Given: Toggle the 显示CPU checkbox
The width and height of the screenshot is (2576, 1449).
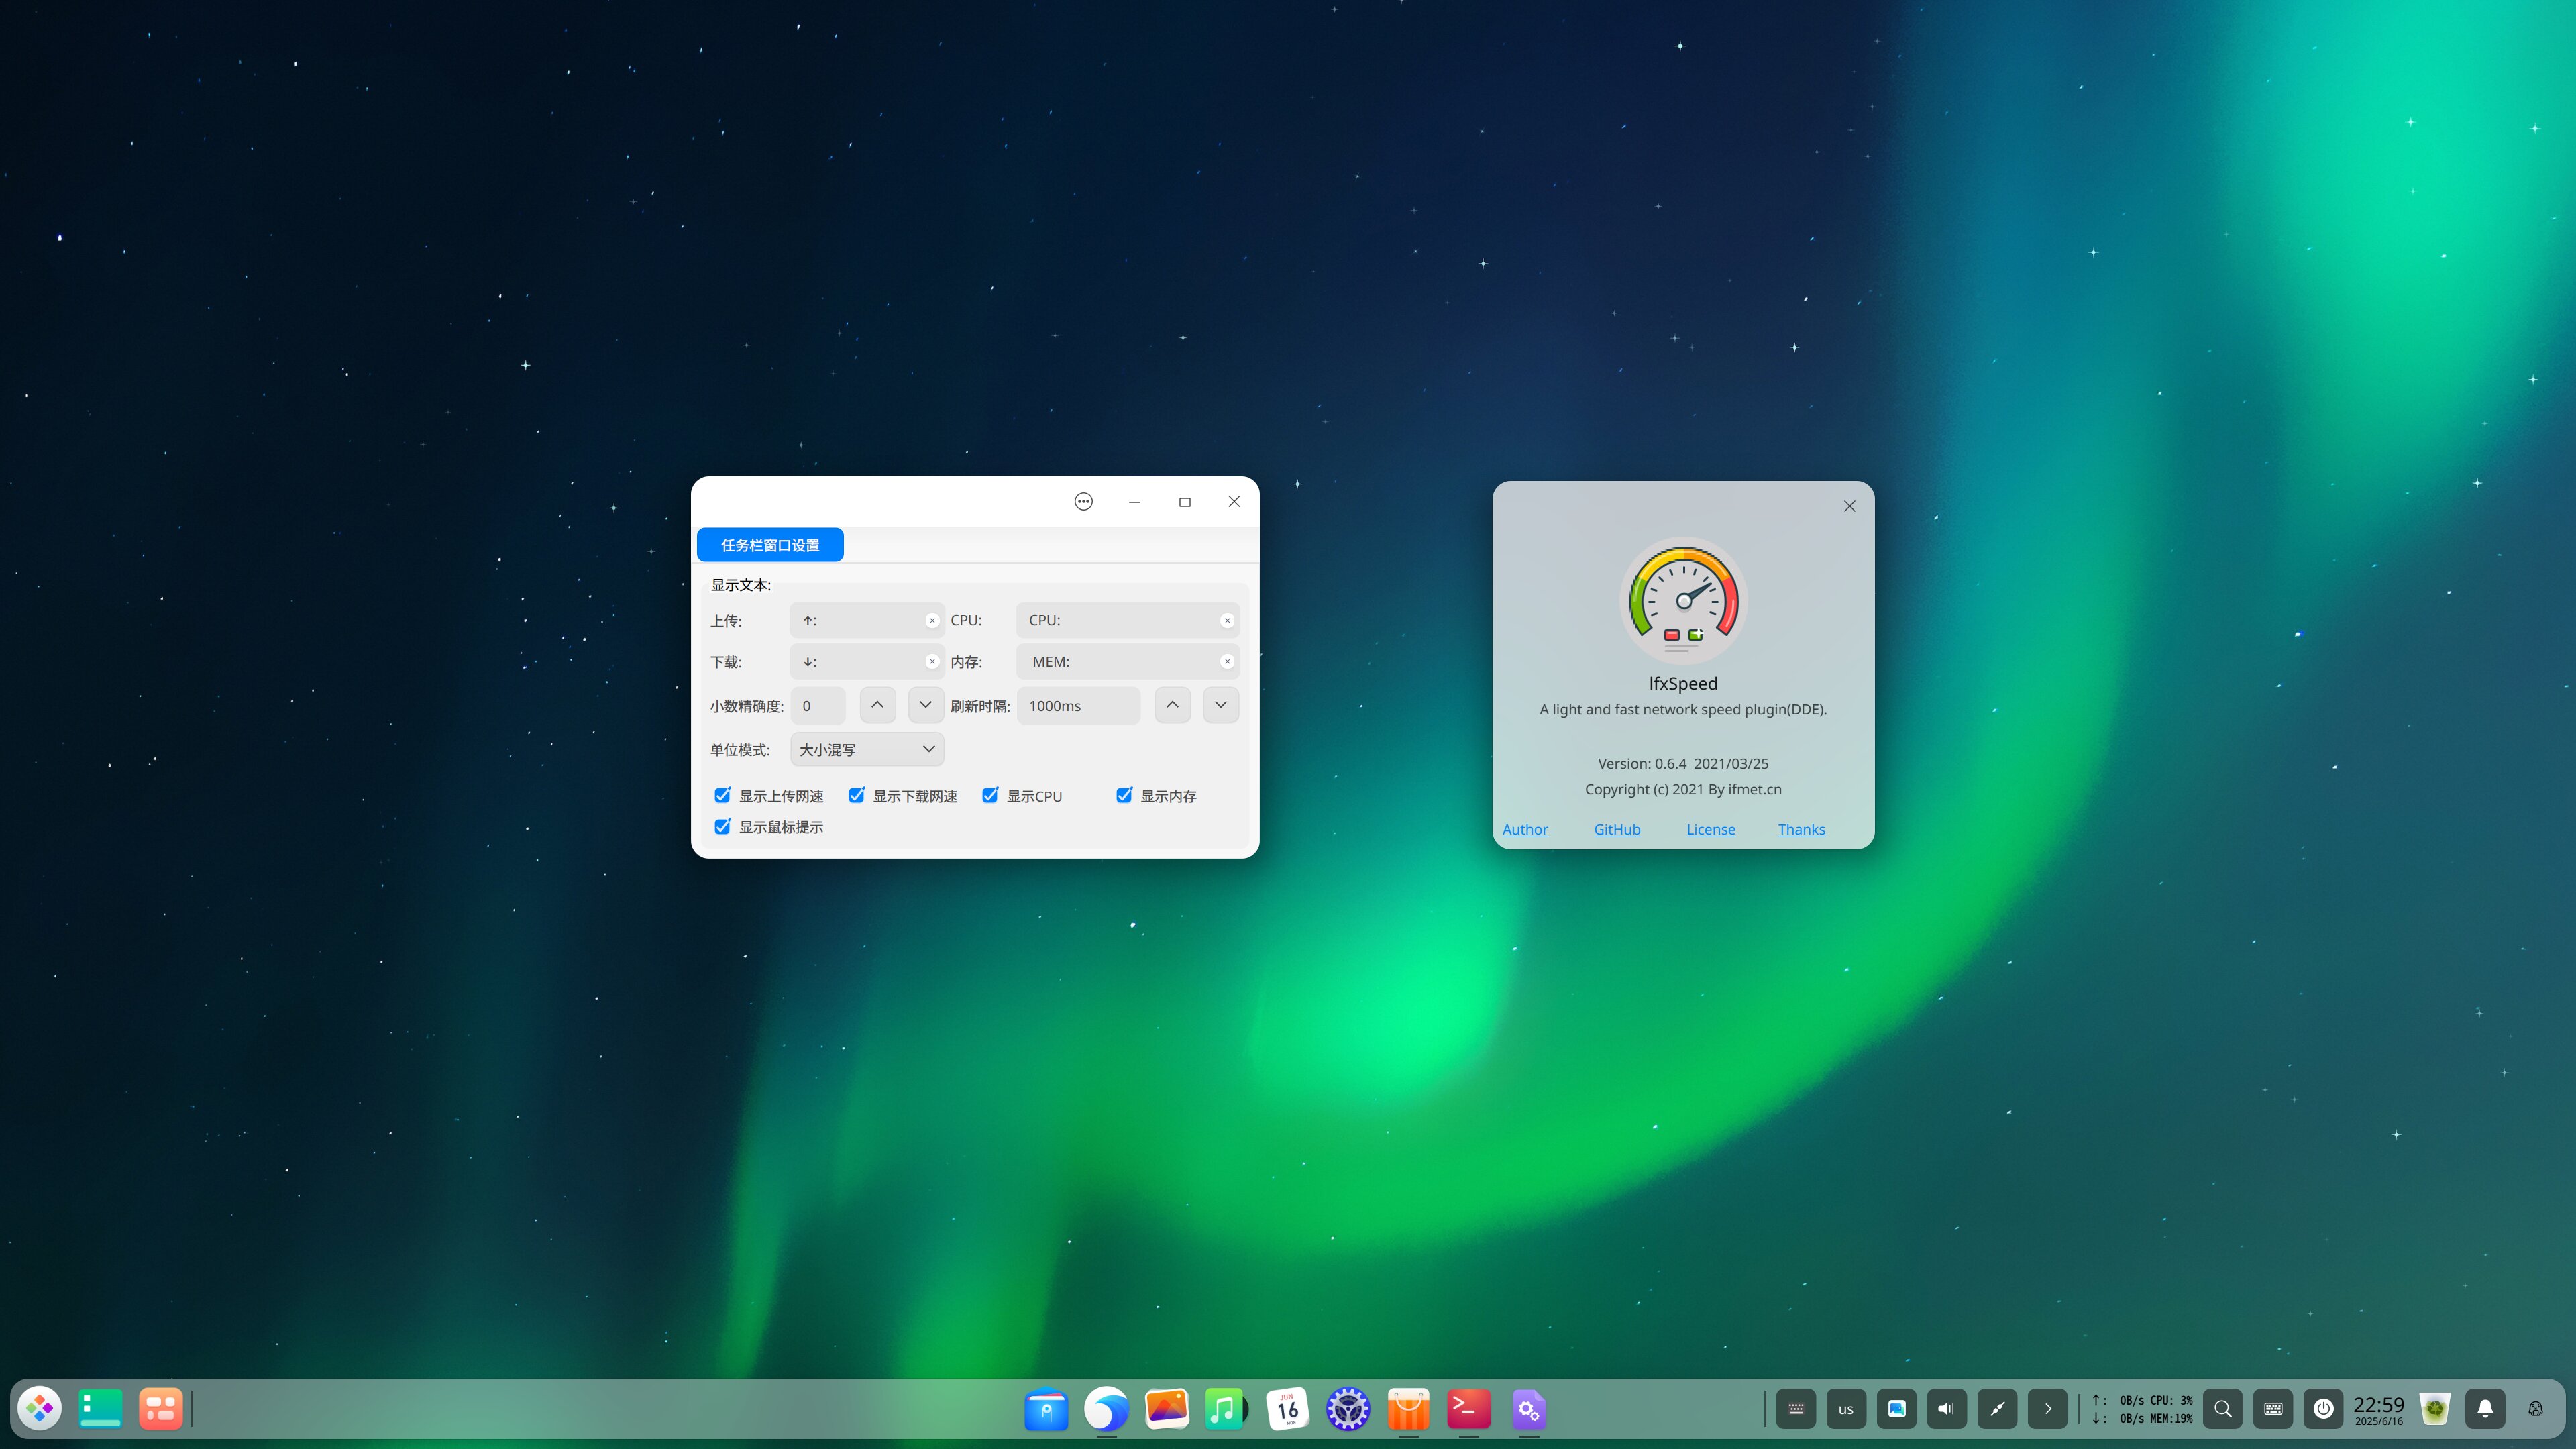Looking at the screenshot, I should coord(990,796).
